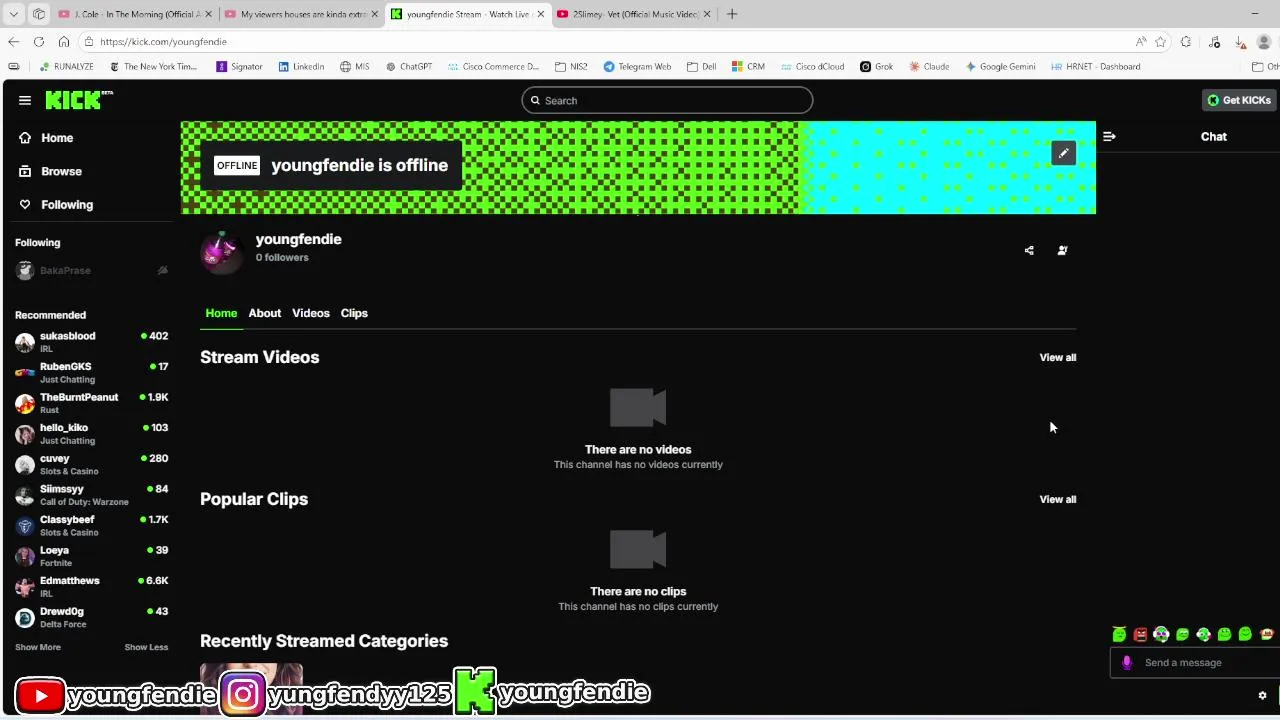Open TheBurntPeanut recommended channel

[91, 403]
